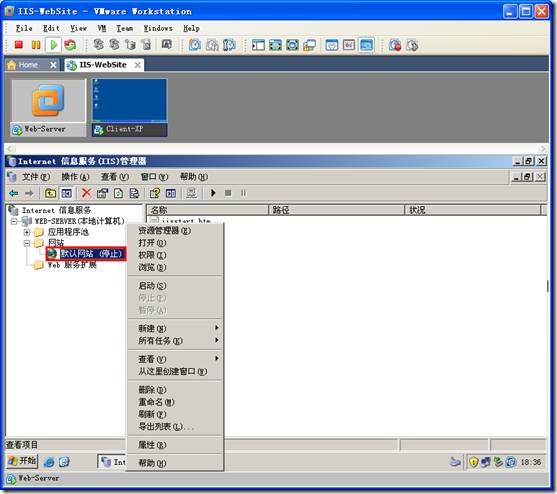Select the Client-XP VM thumbnail

(x=129, y=108)
